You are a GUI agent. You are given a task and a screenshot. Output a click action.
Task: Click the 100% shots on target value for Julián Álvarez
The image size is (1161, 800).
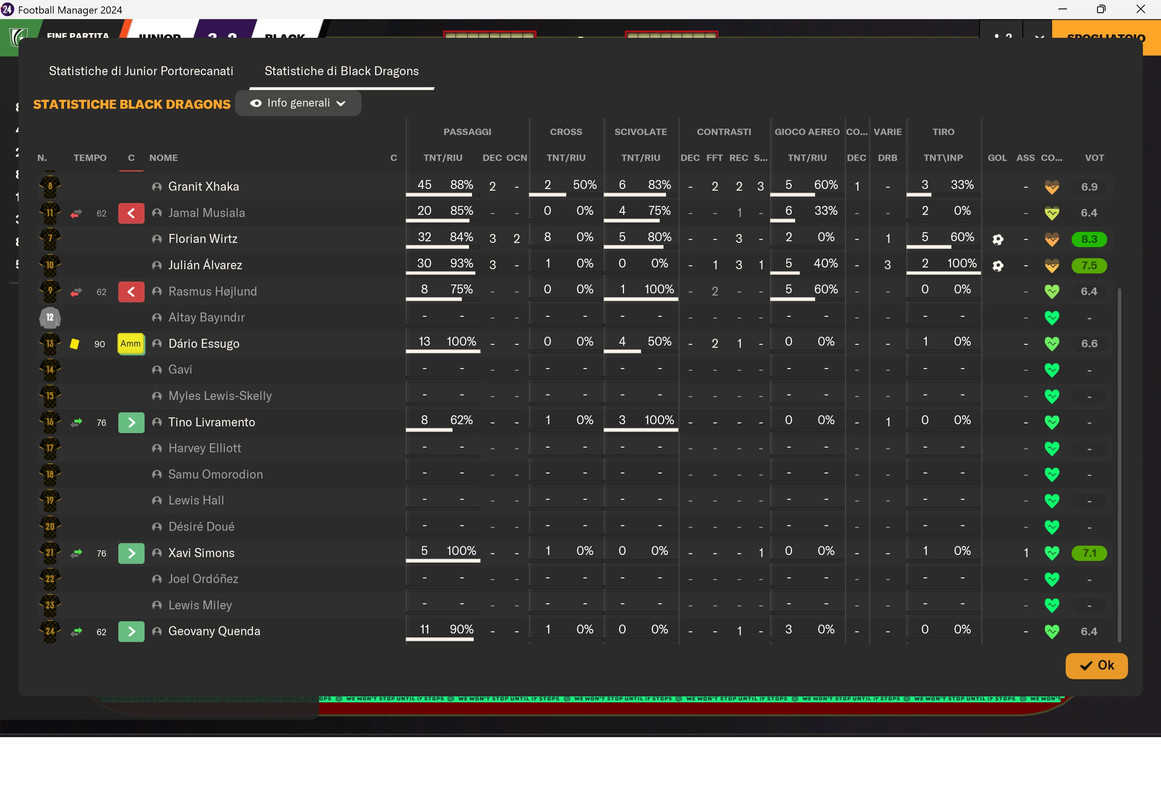(962, 264)
